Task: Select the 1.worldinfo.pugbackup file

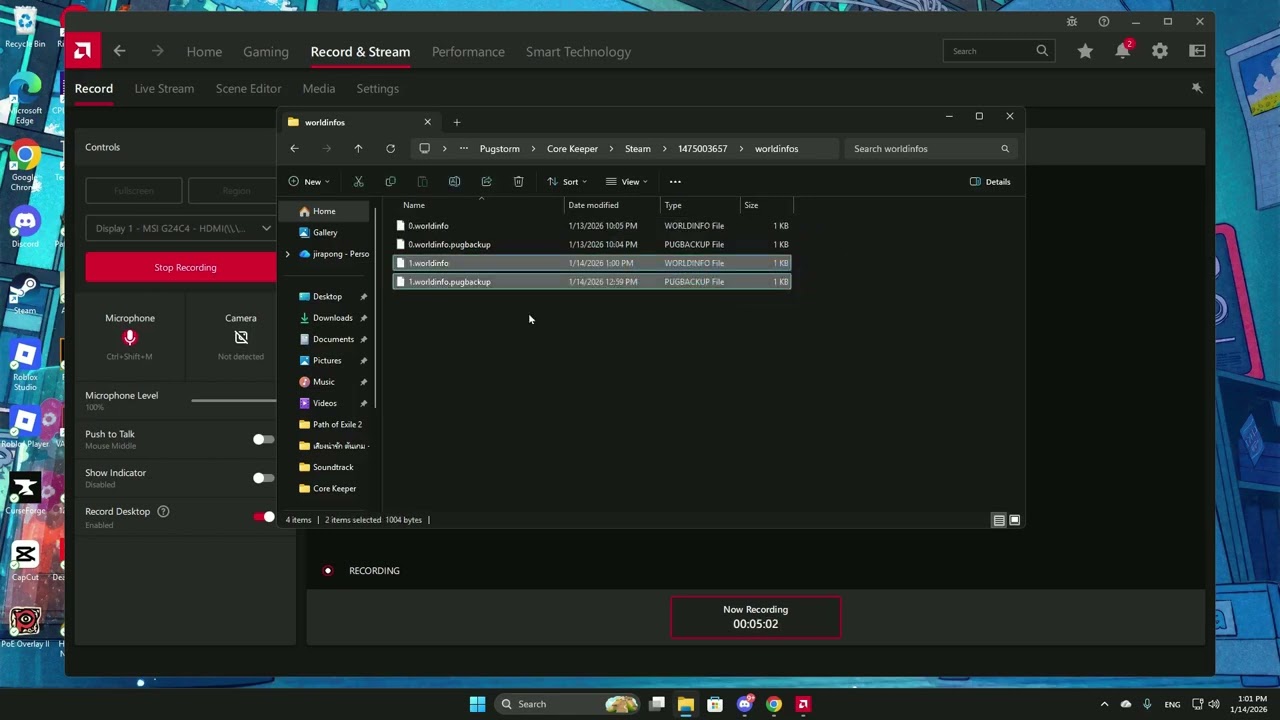Action: pyautogui.click(x=591, y=282)
